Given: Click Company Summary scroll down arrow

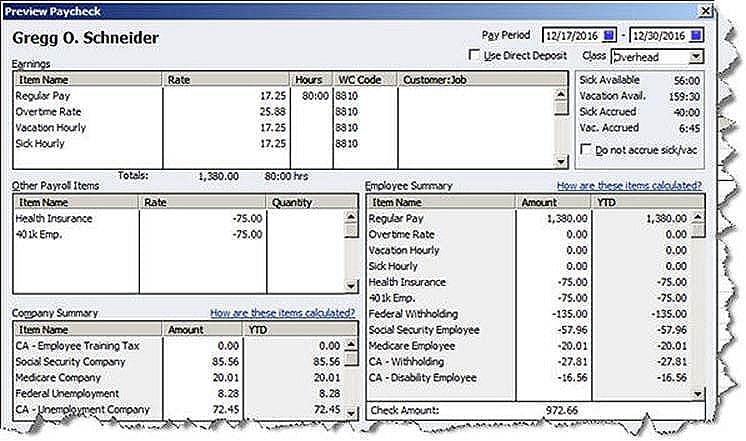Looking at the screenshot, I should (351, 413).
